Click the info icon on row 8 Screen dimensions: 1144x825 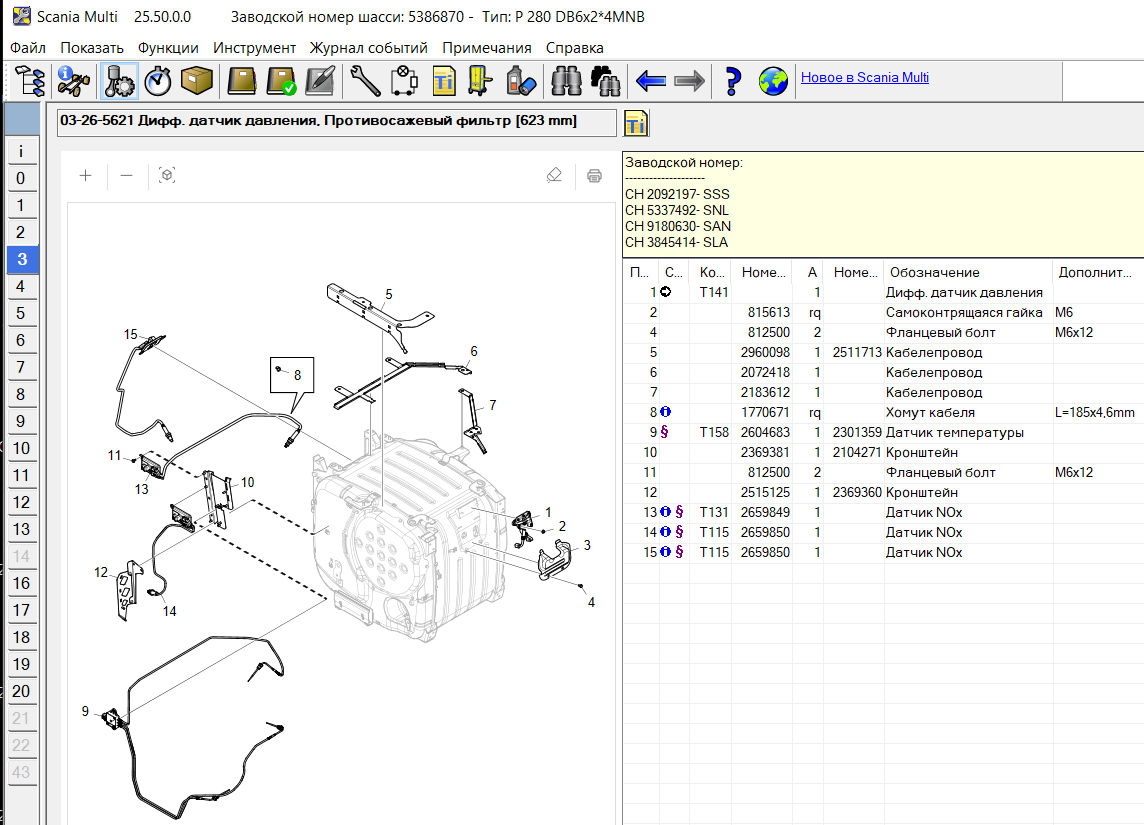coord(665,412)
